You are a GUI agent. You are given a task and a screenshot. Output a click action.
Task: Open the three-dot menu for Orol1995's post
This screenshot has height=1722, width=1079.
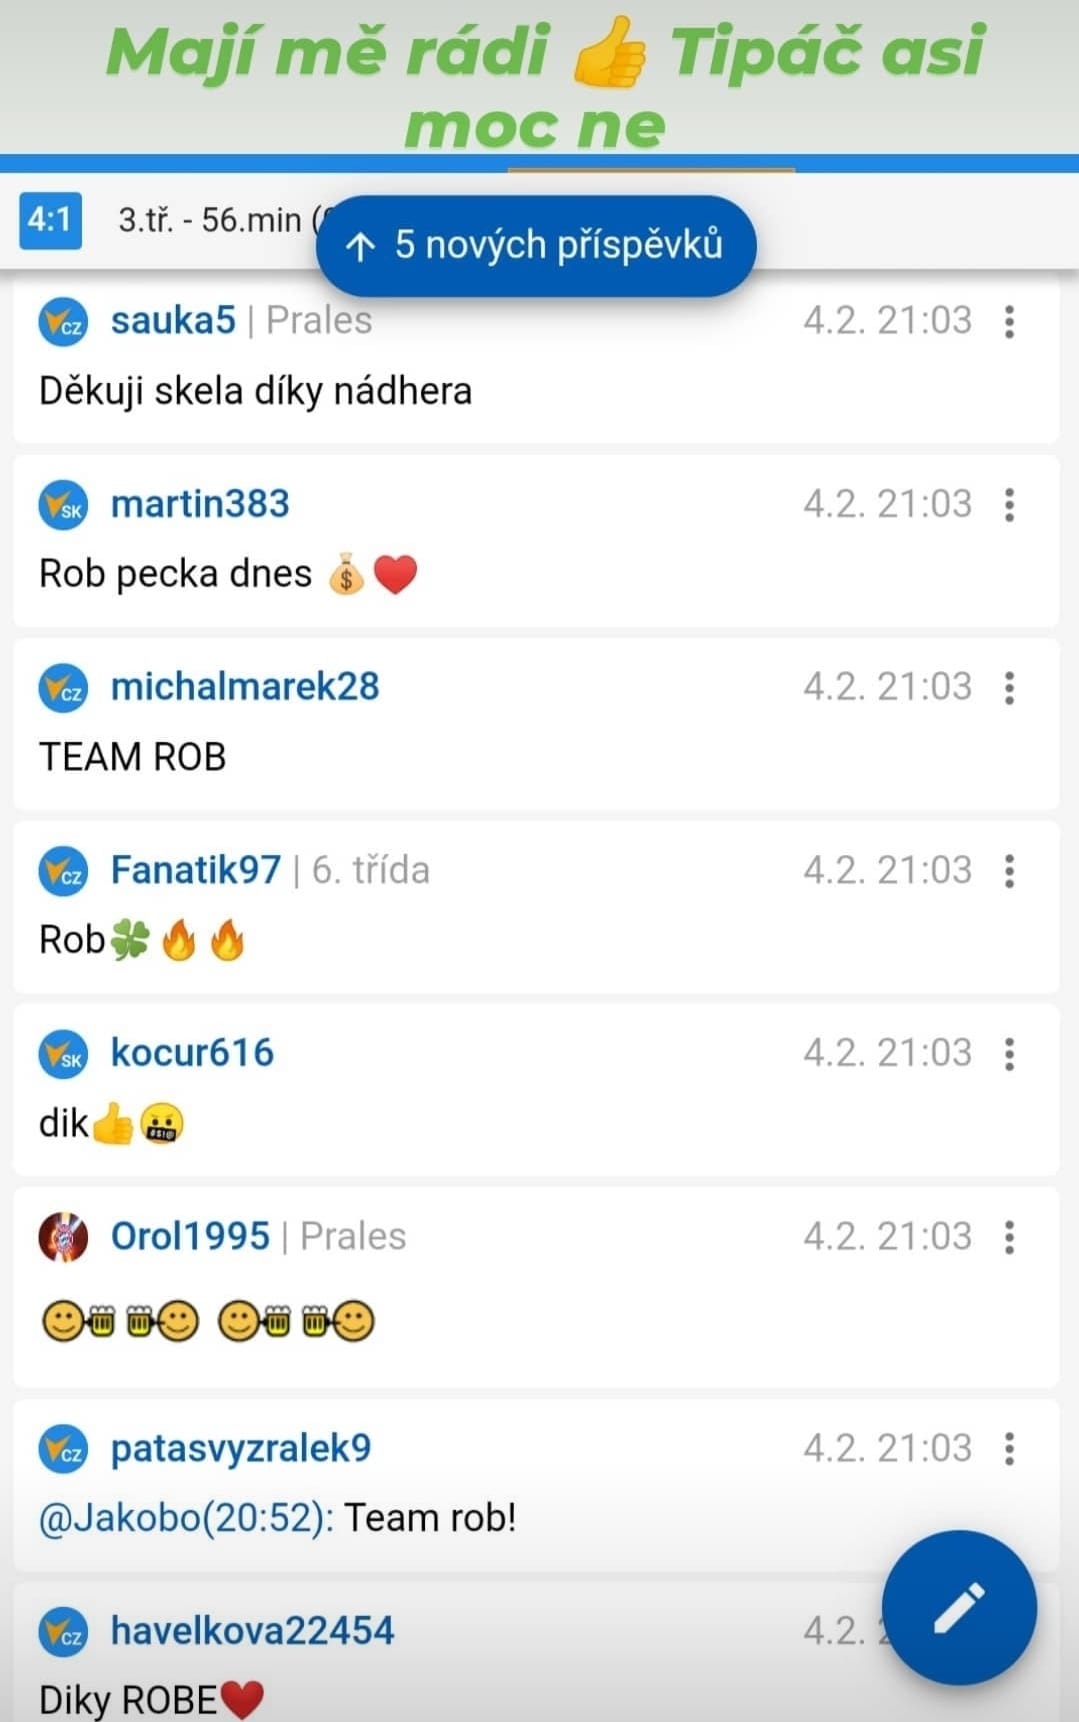(x=1010, y=1237)
